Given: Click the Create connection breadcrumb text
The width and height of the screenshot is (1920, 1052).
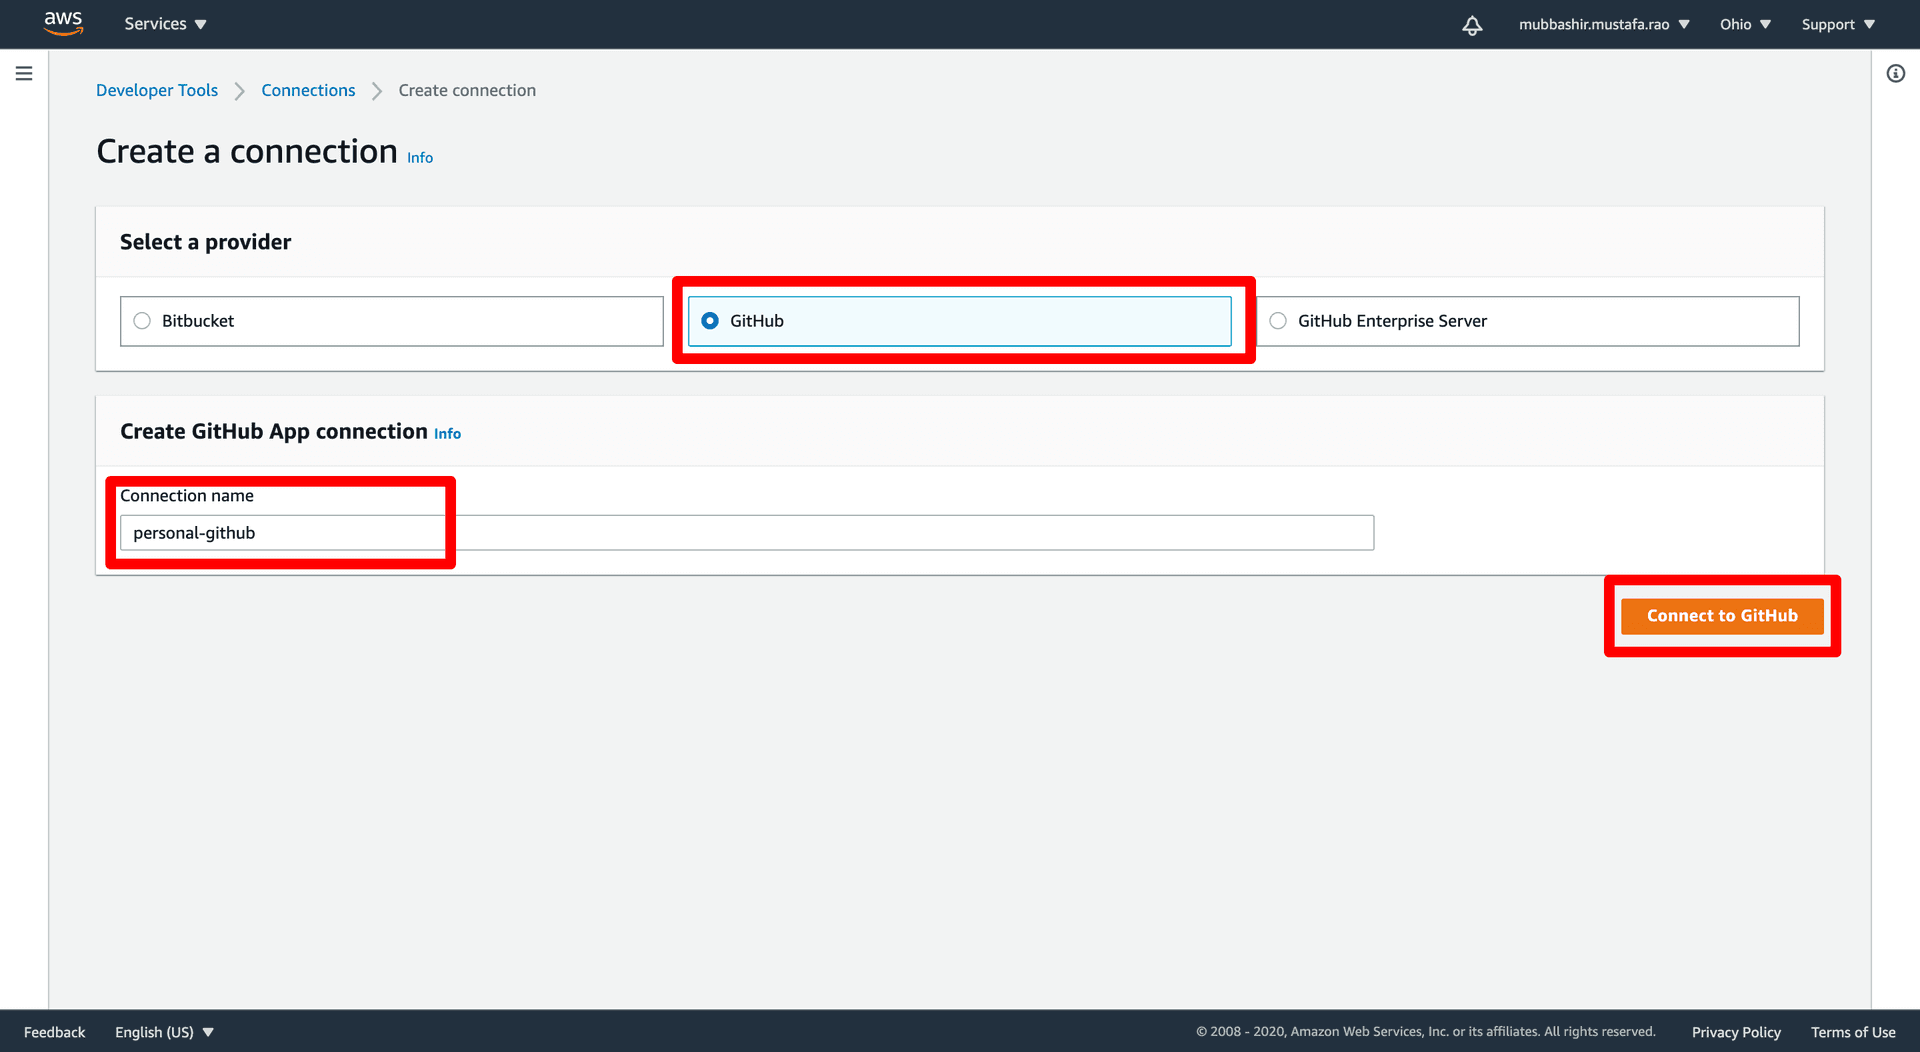Looking at the screenshot, I should 467,90.
